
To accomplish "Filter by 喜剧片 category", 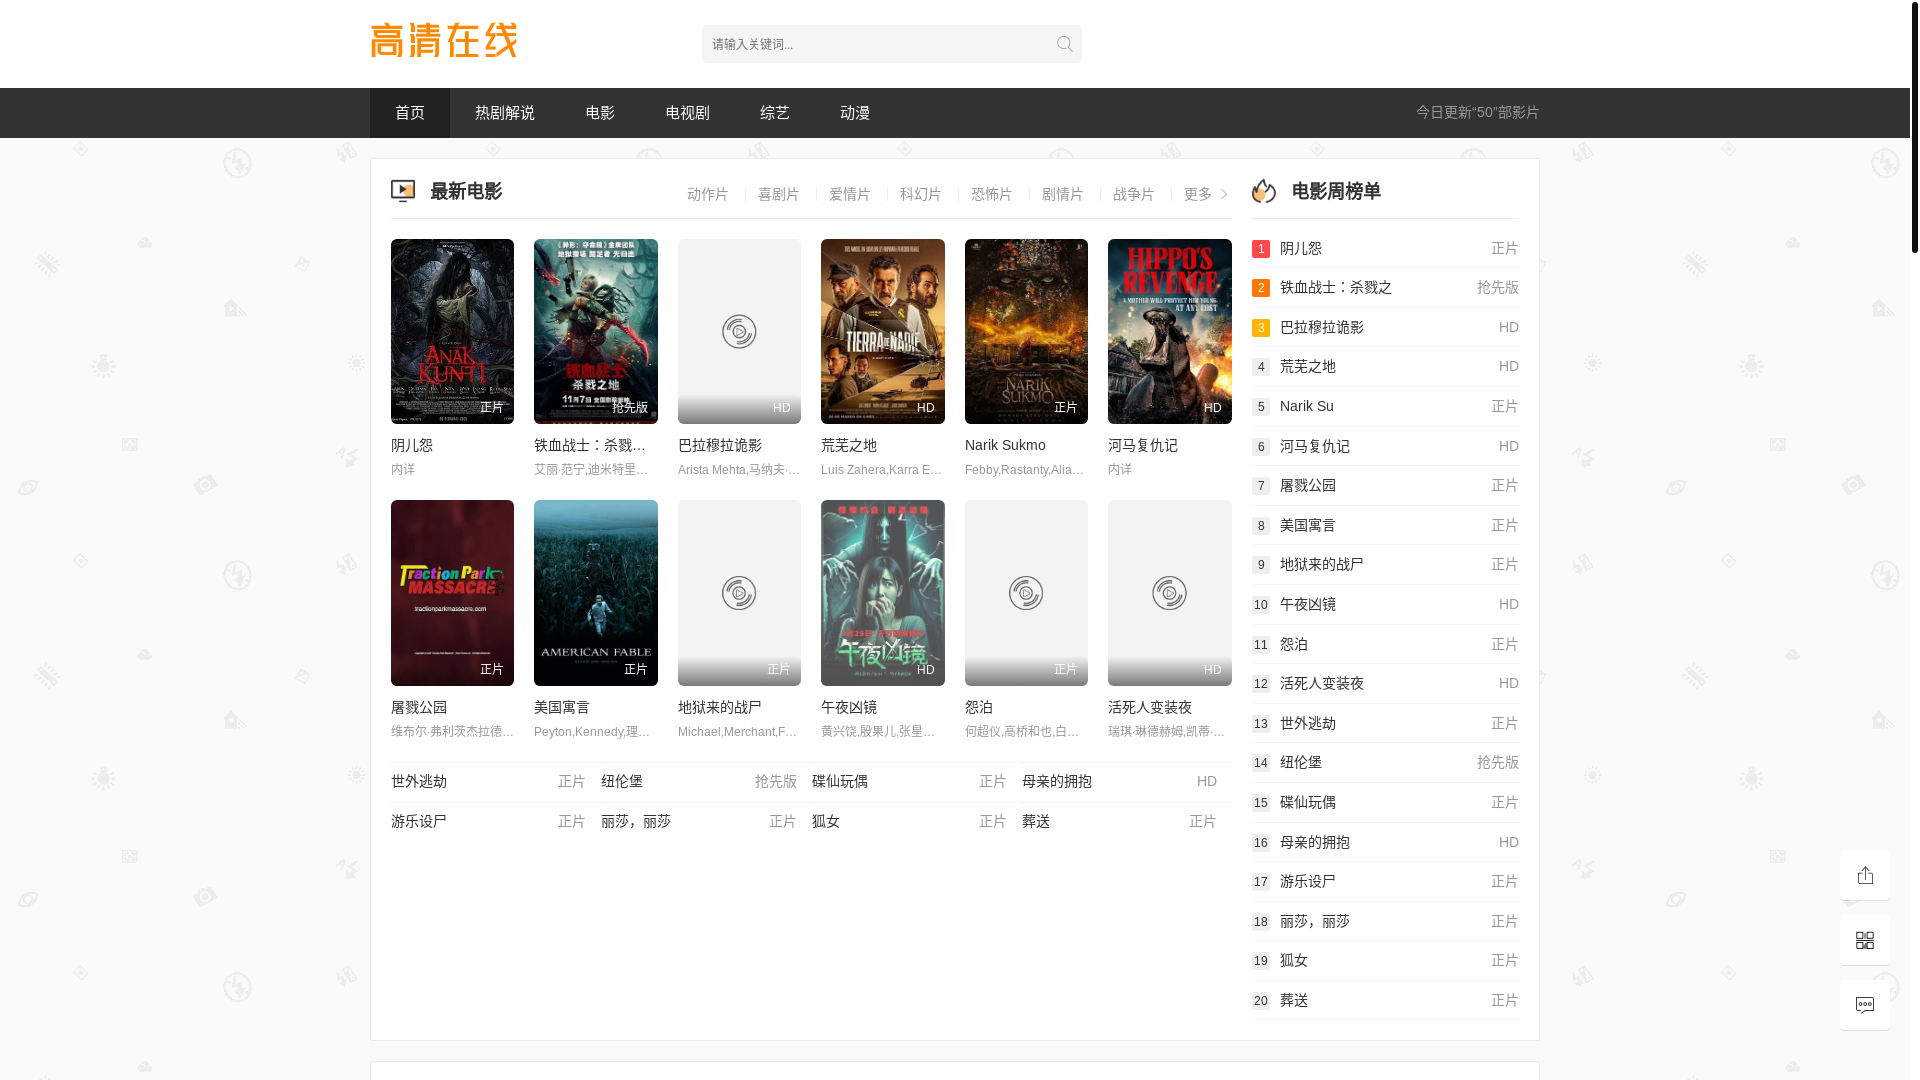I will 779,194.
